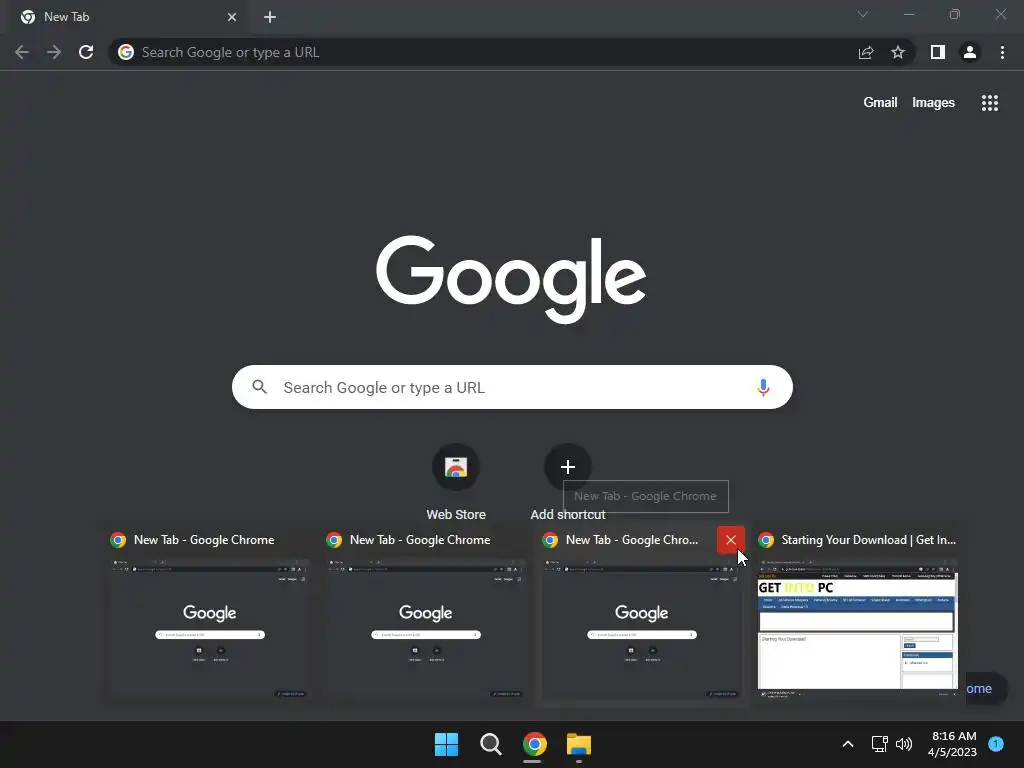Click the back navigation arrow
Viewport: 1024px width, 768px height.
pyautogui.click(x=22, y=52)
